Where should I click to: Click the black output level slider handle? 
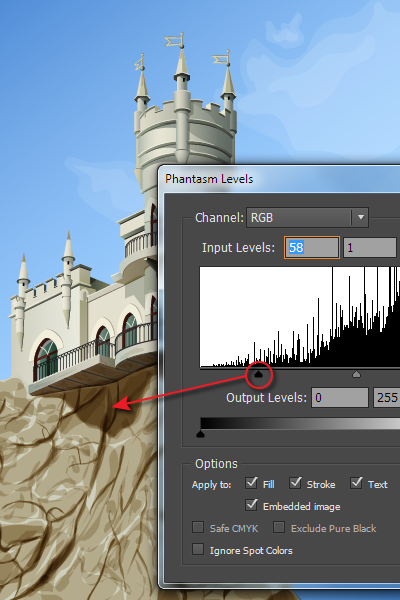[200, 434]
